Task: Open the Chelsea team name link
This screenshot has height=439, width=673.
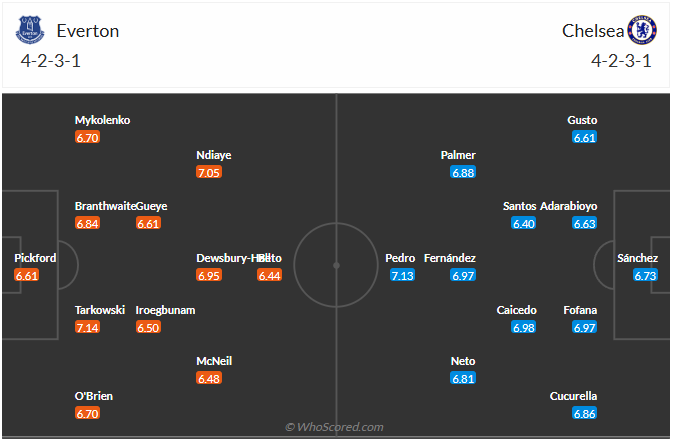Action: tap(592, 31)
